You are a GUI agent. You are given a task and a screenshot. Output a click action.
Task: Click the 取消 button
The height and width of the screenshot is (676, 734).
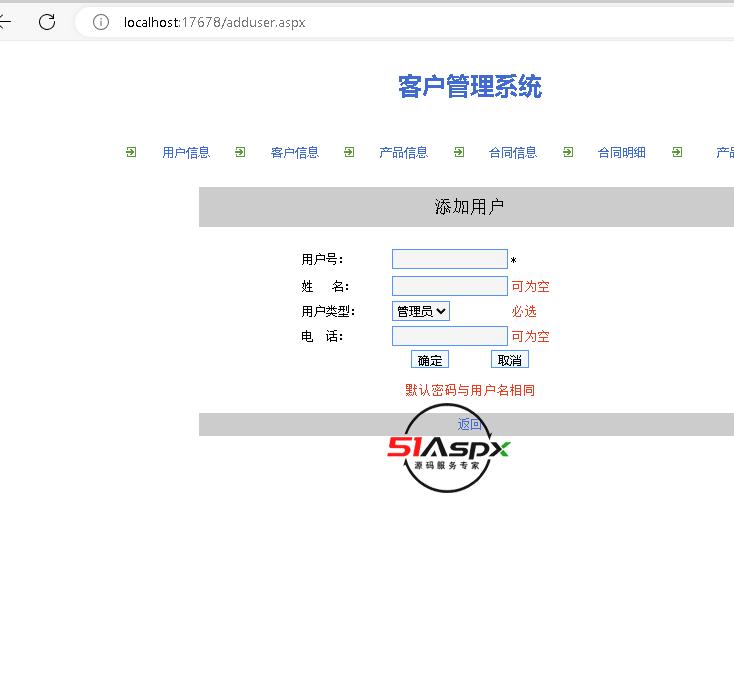[510, 360]
